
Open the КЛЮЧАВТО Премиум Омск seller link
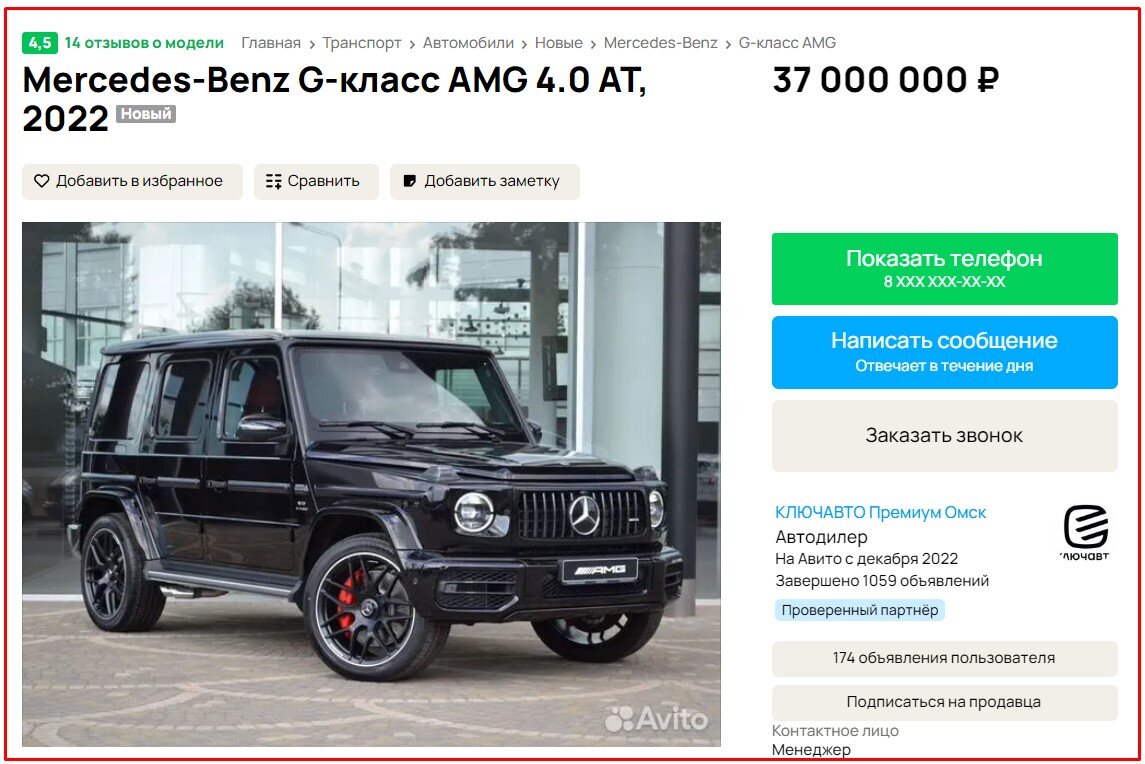click(x=880, y=513)
